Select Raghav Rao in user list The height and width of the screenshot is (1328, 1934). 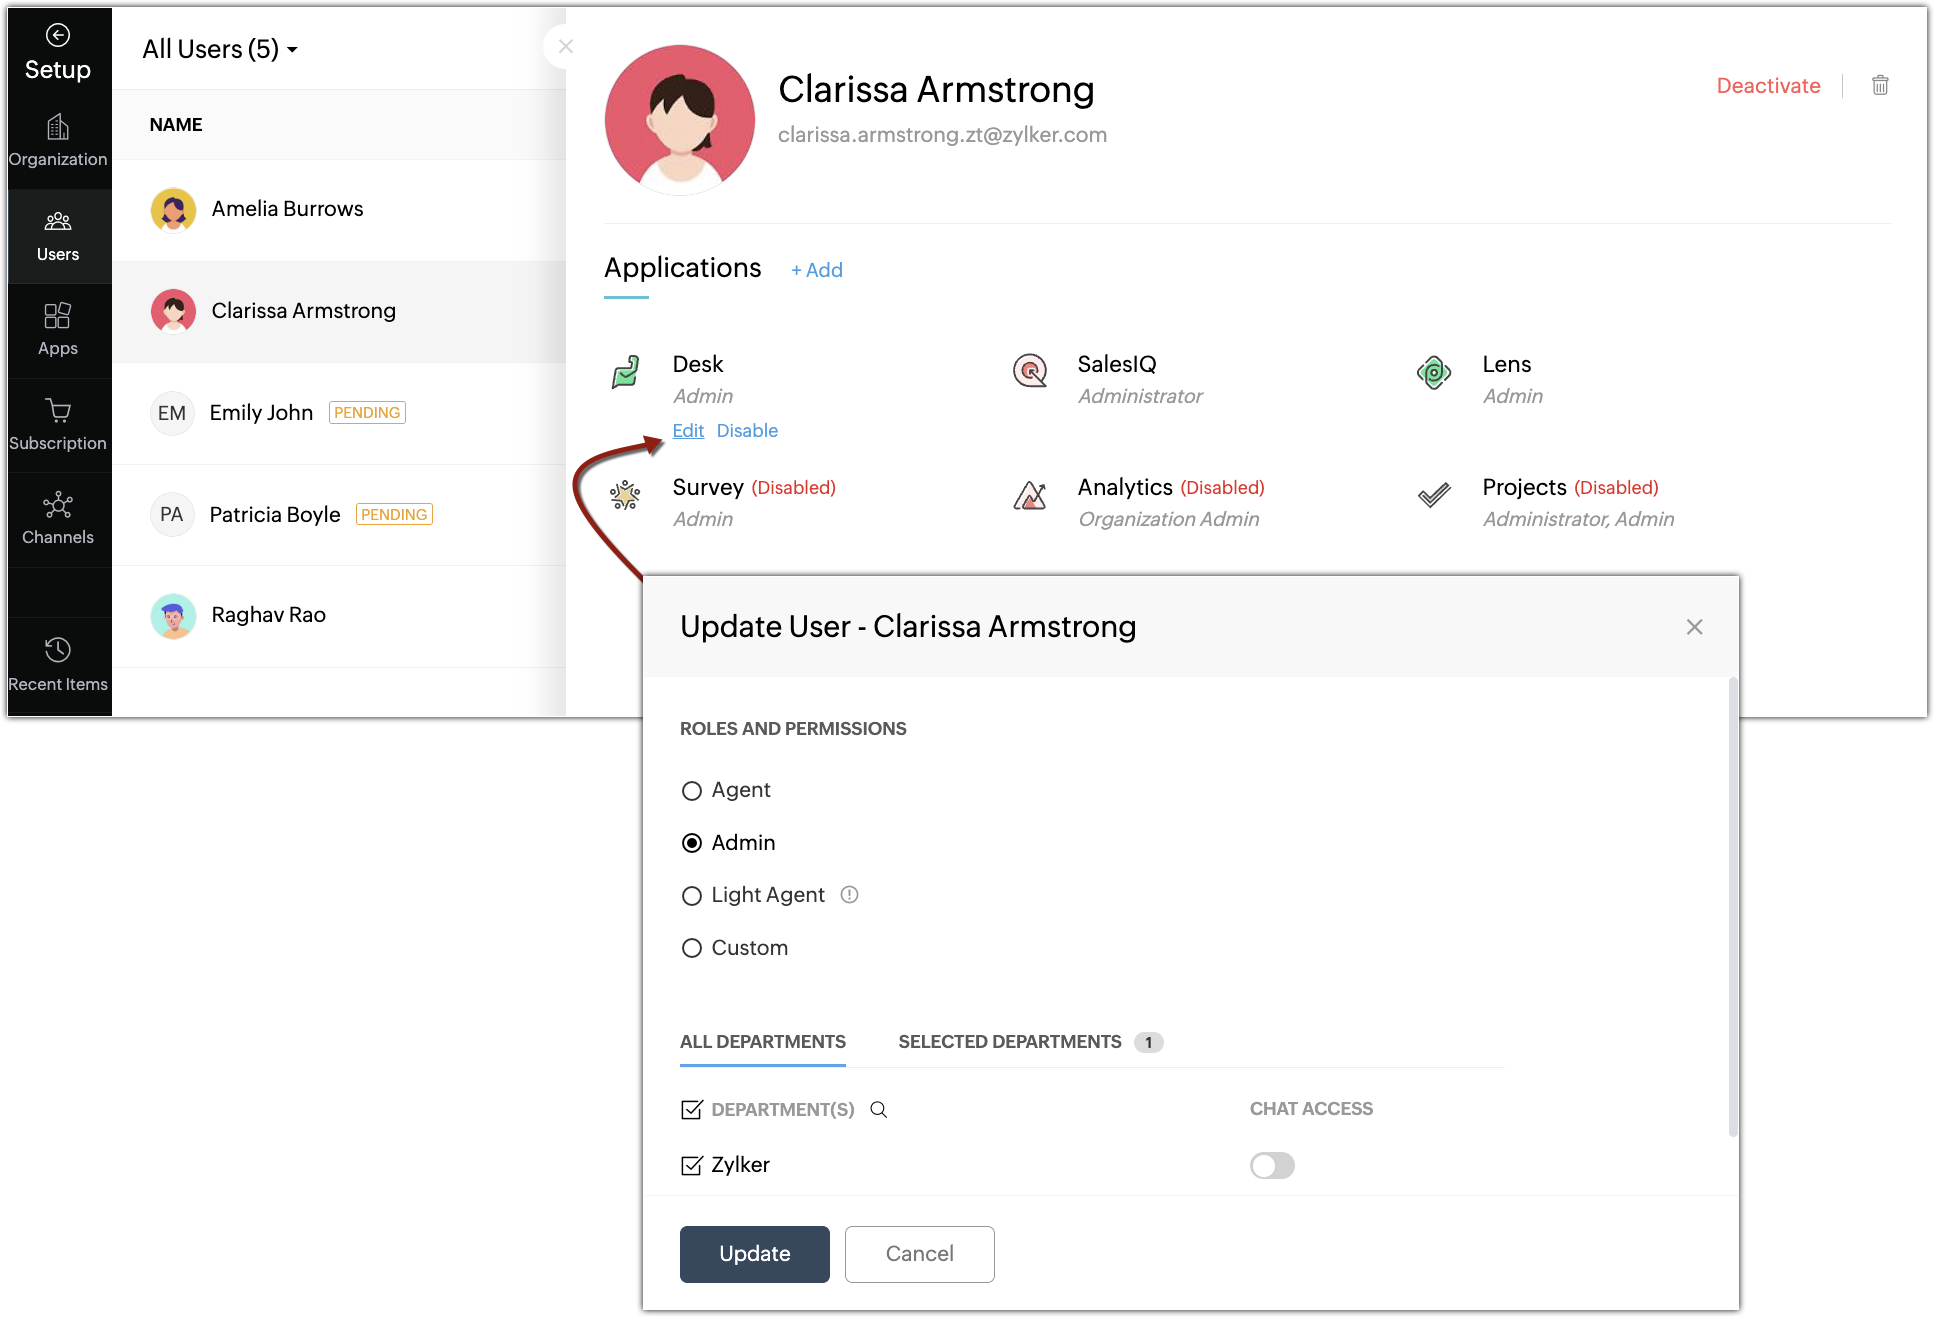[x=269, y=615]
